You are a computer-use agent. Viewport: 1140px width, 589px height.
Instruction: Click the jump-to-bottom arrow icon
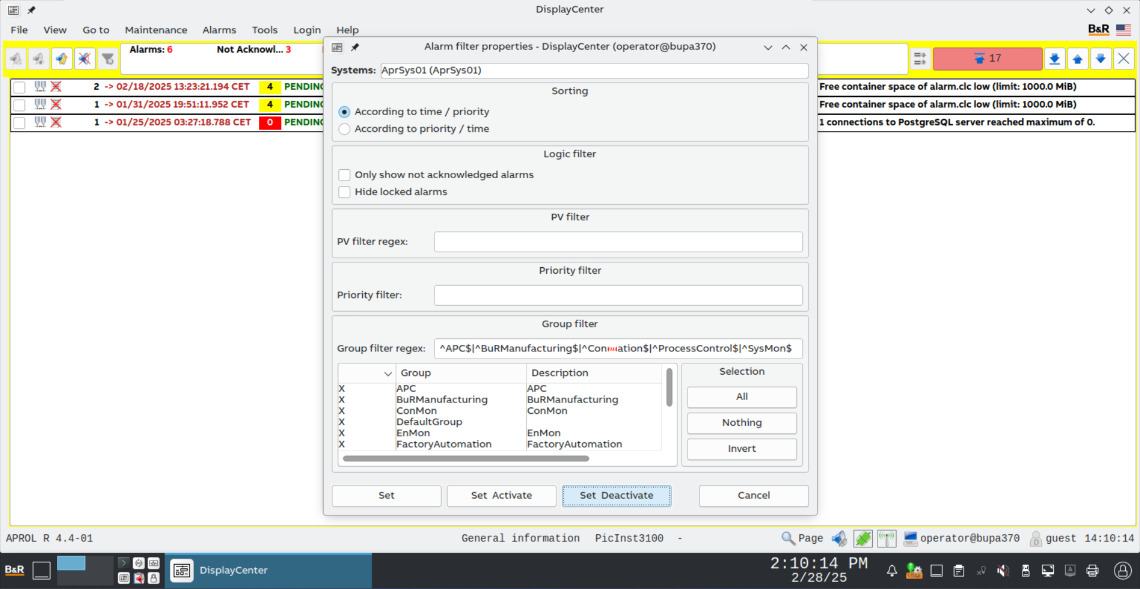[x=1054, y=59]
